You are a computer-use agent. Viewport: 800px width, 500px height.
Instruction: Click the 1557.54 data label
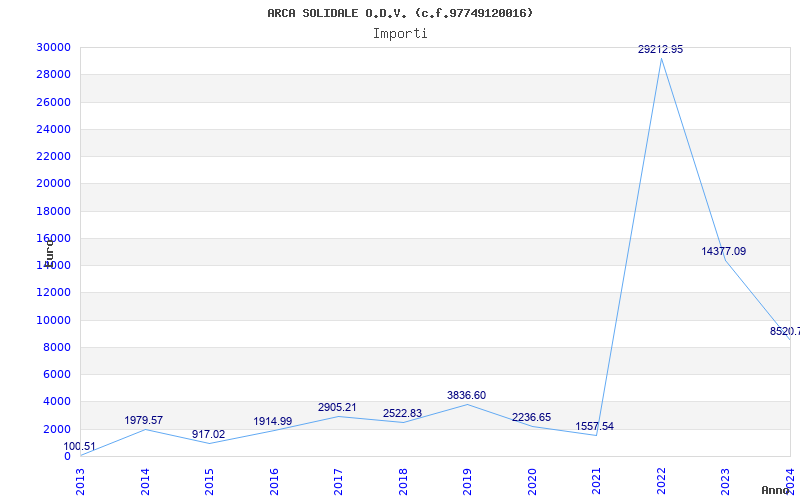[x=594, y=427]
